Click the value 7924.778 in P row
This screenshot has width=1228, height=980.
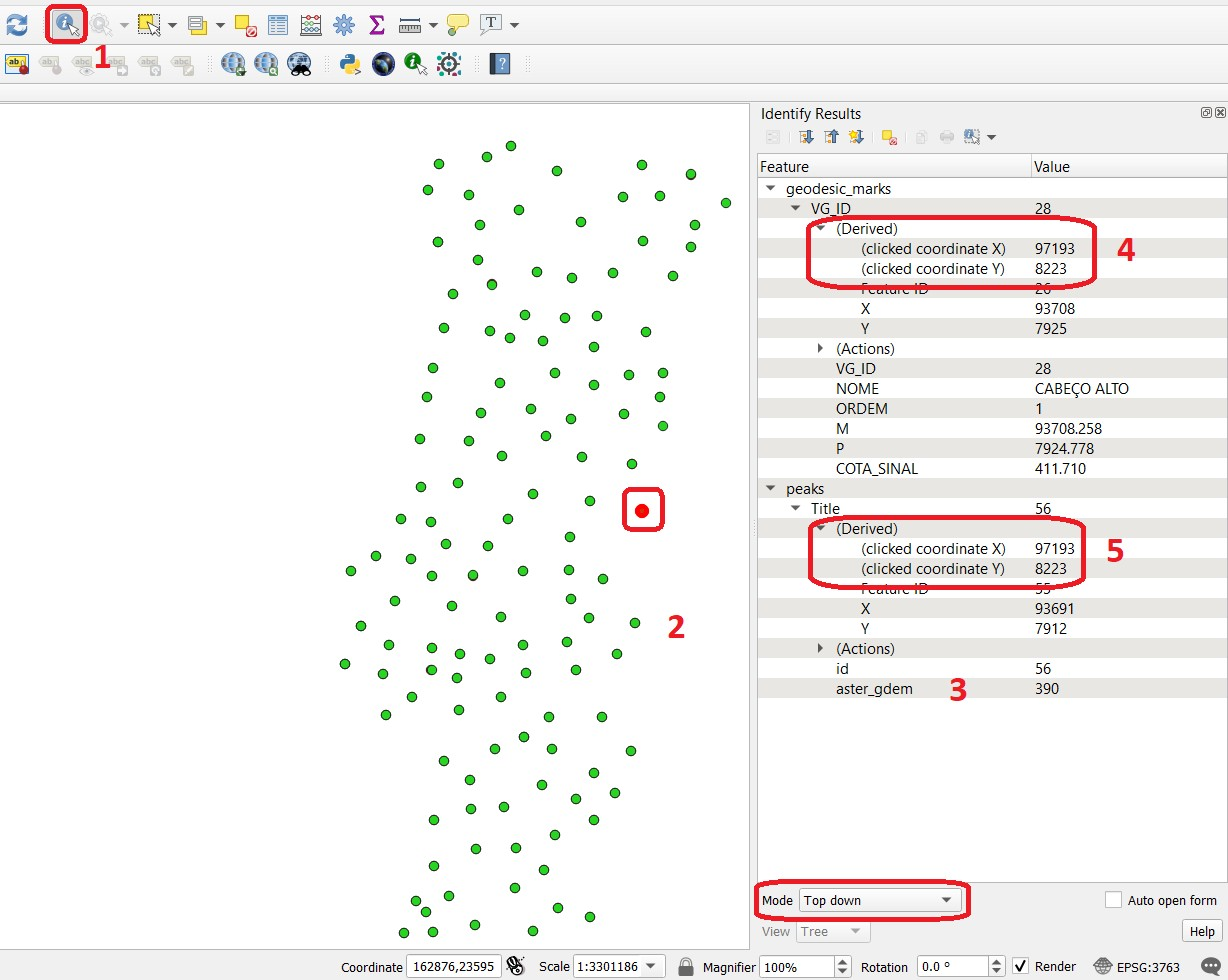click(x=1064, y=448)
